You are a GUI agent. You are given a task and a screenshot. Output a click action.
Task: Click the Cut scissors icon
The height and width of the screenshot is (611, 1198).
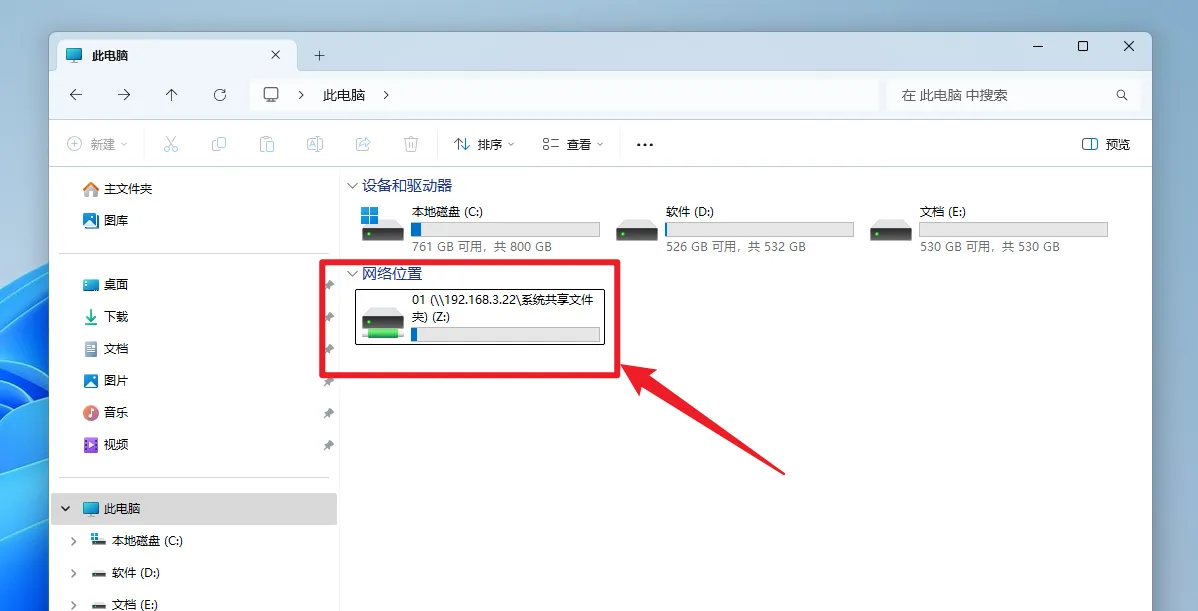[x=170, y=144]
